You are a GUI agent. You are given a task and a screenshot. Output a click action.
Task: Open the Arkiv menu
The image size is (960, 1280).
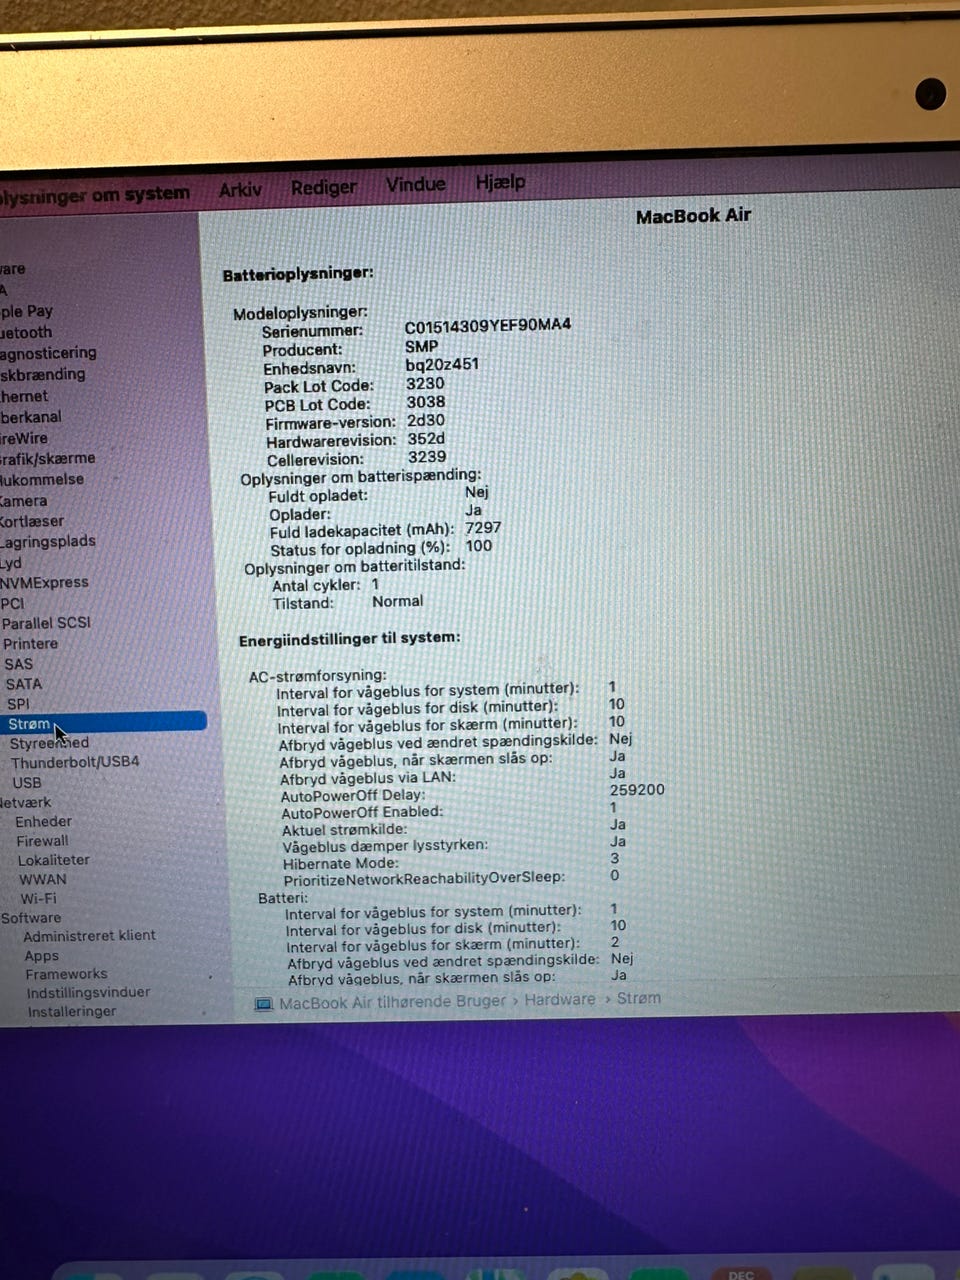point(240,190)
